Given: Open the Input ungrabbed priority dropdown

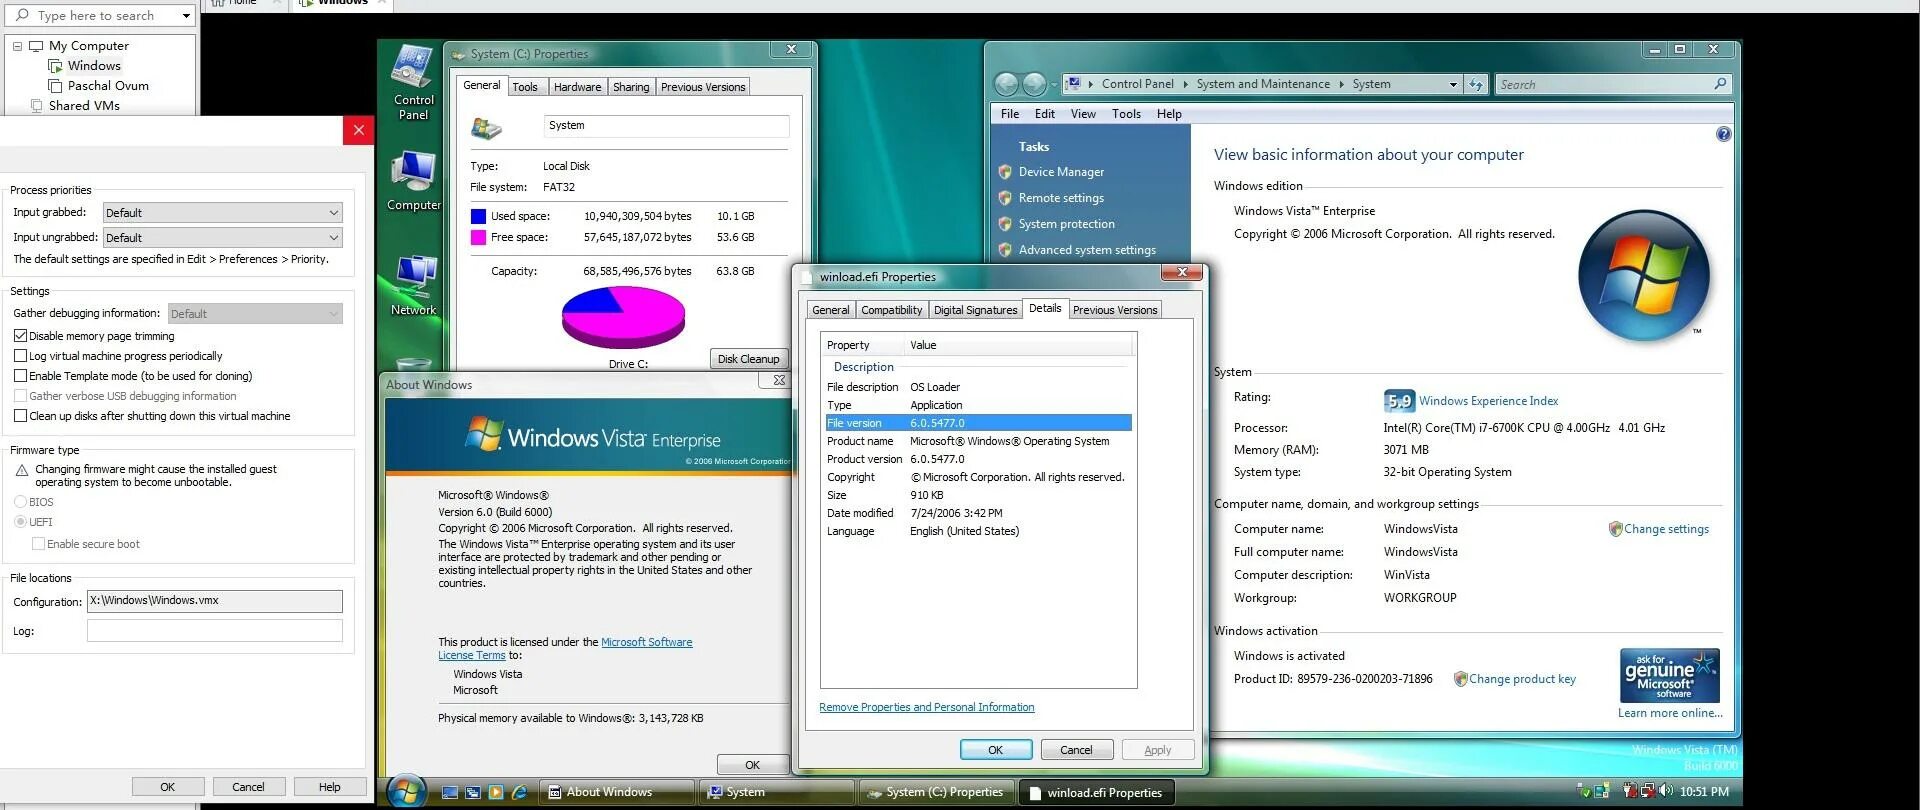Looking at the screenshot, I should [x=223, y=238].
